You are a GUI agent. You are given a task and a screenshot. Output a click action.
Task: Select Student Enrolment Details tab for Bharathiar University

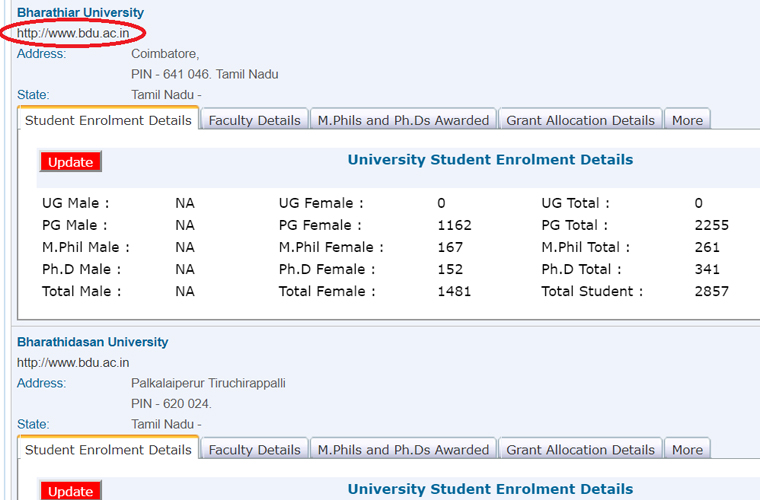[108, 120]
